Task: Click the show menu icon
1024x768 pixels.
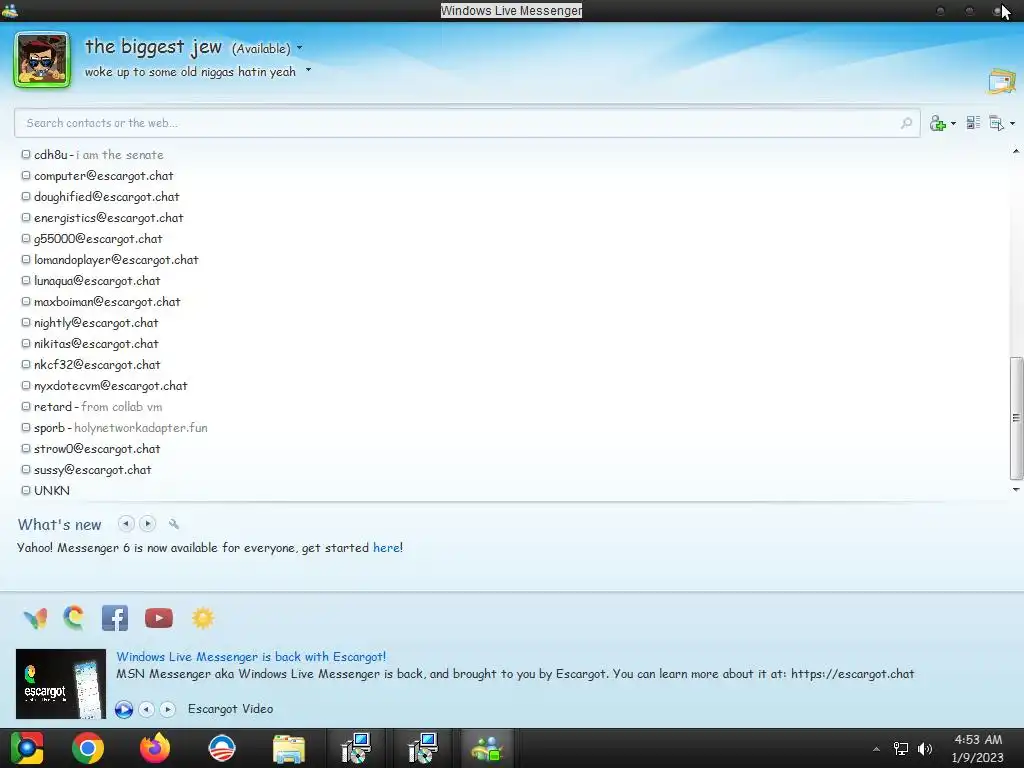Action: click(997, 123)
